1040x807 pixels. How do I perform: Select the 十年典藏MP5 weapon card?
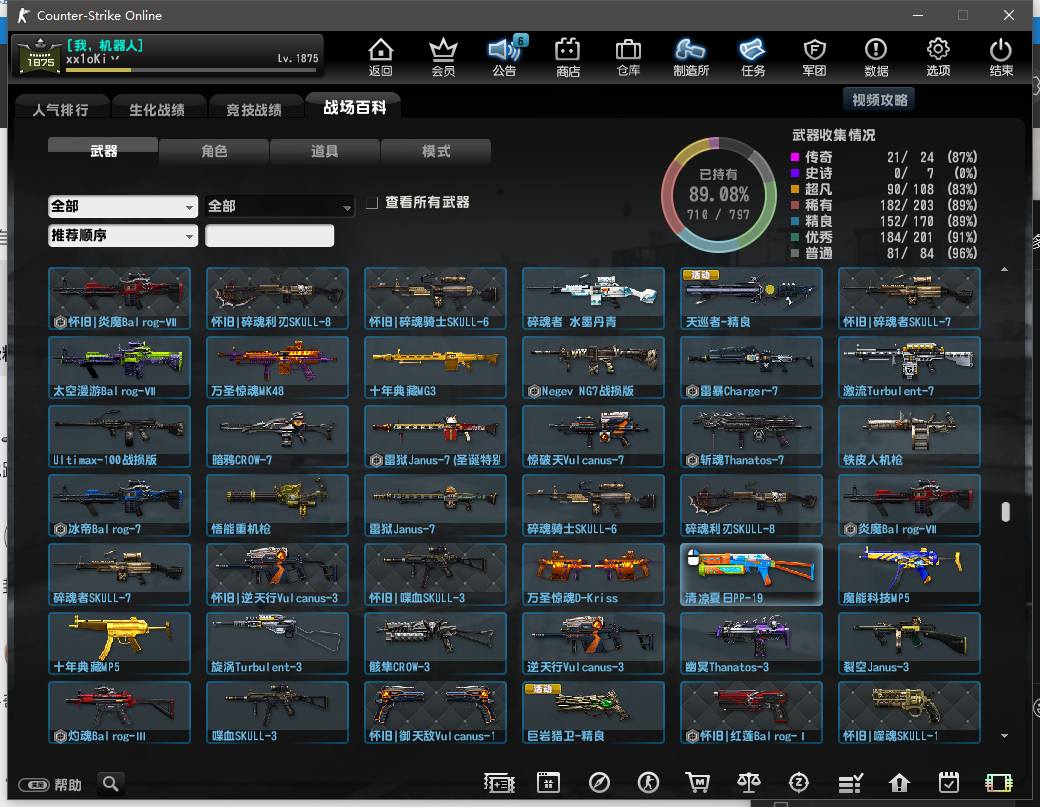click(119, 643)
